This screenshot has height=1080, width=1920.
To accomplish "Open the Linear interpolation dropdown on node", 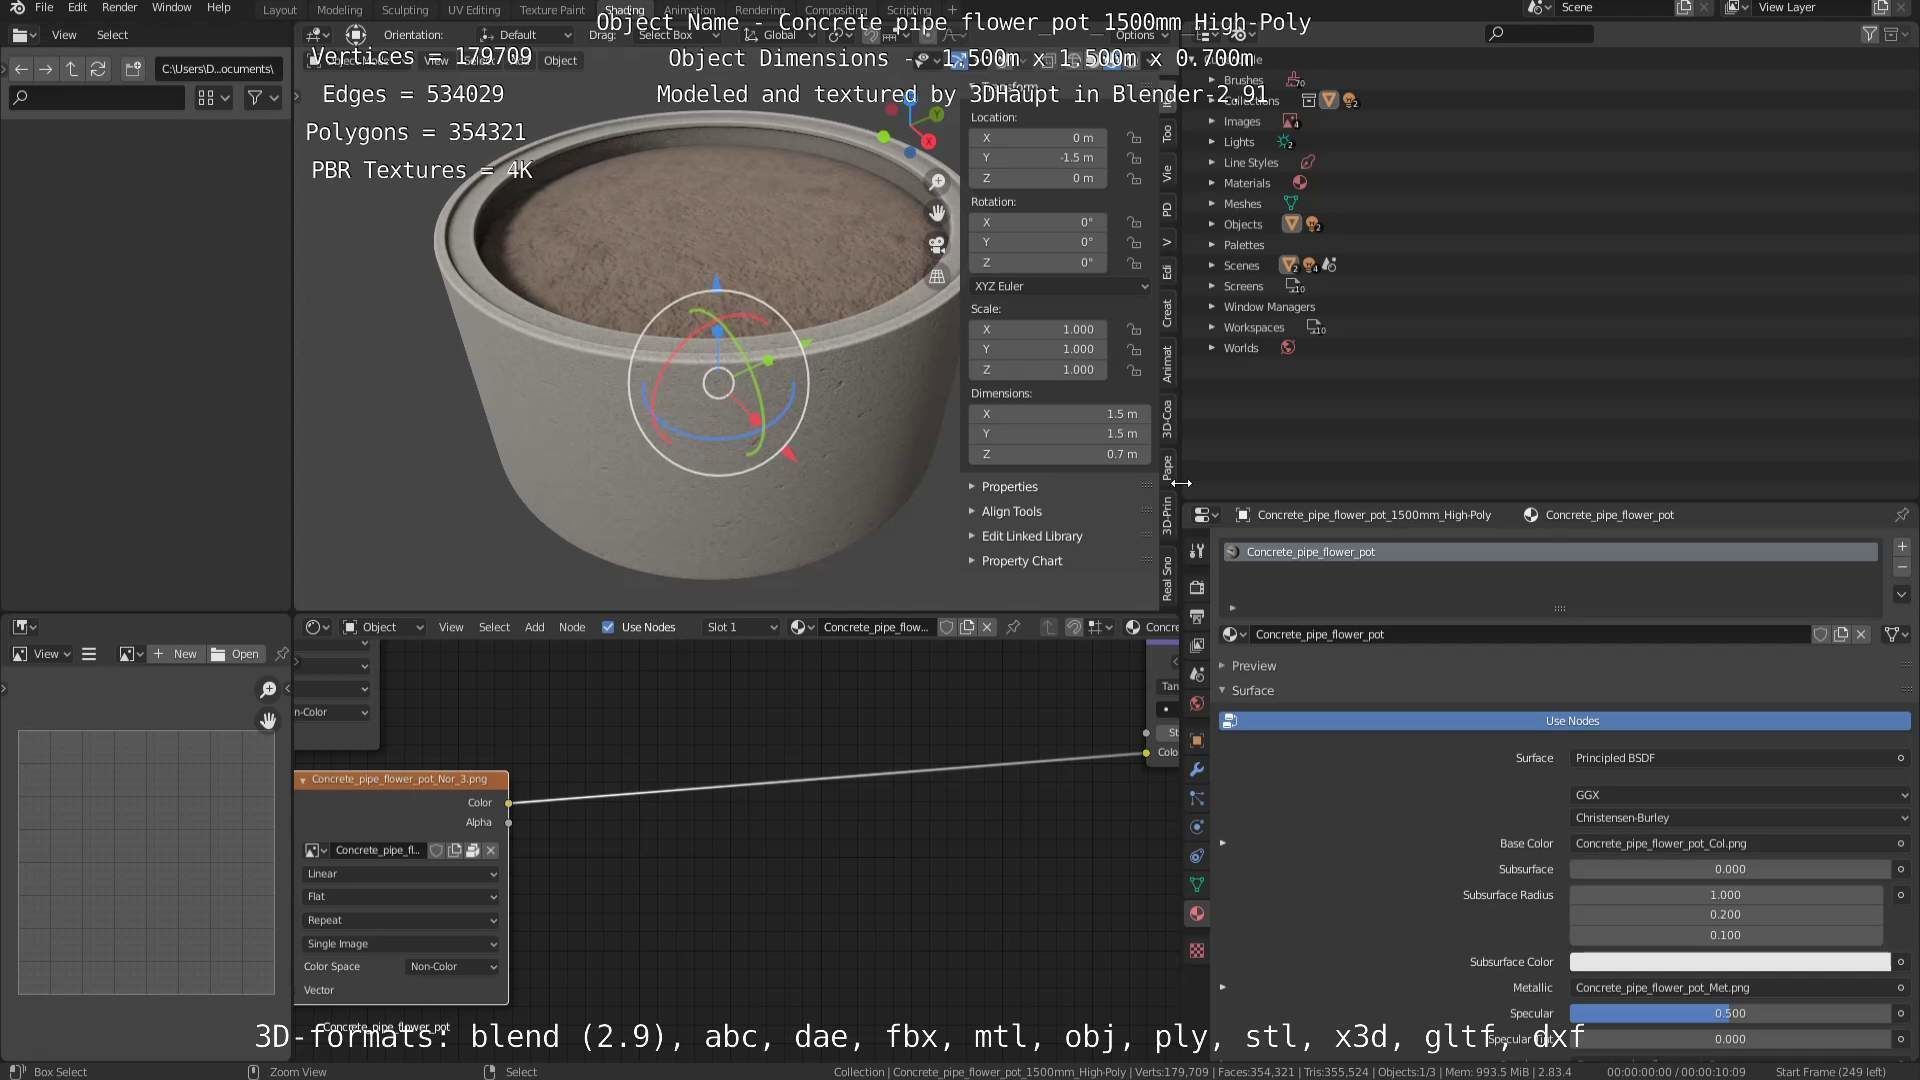I will (x=401, y=875).
